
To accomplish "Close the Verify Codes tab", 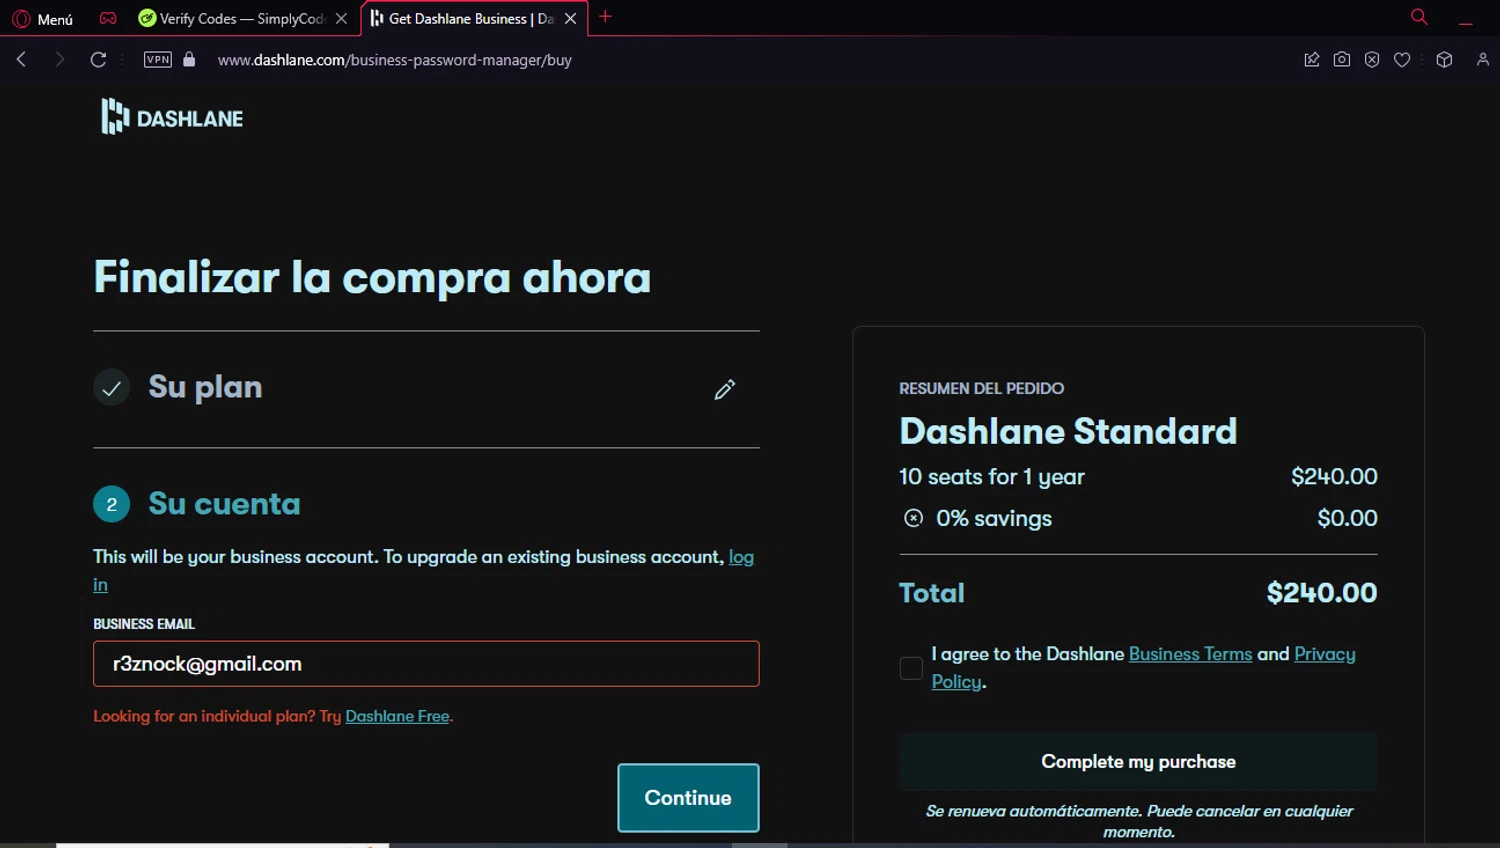I will [341, 18].
